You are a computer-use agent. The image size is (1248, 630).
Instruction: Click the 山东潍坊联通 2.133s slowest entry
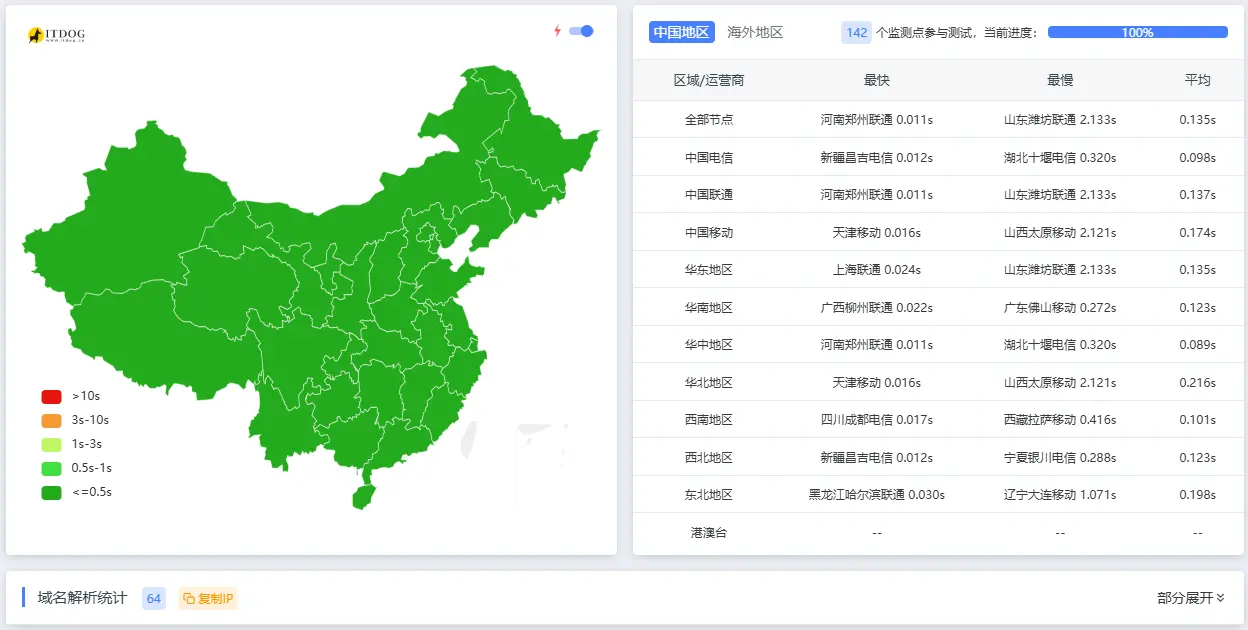(1059, 119)
